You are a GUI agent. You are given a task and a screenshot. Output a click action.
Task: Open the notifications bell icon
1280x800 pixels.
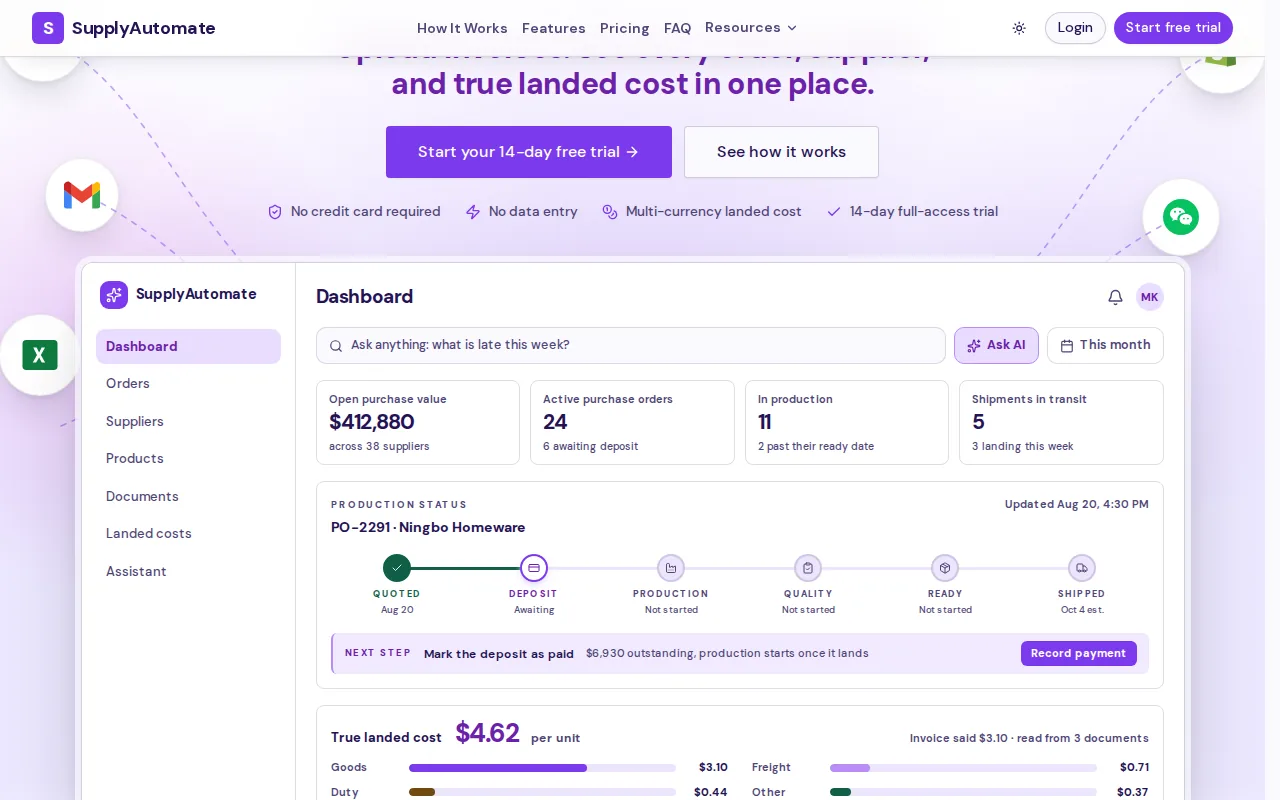tap(1115, 297)
